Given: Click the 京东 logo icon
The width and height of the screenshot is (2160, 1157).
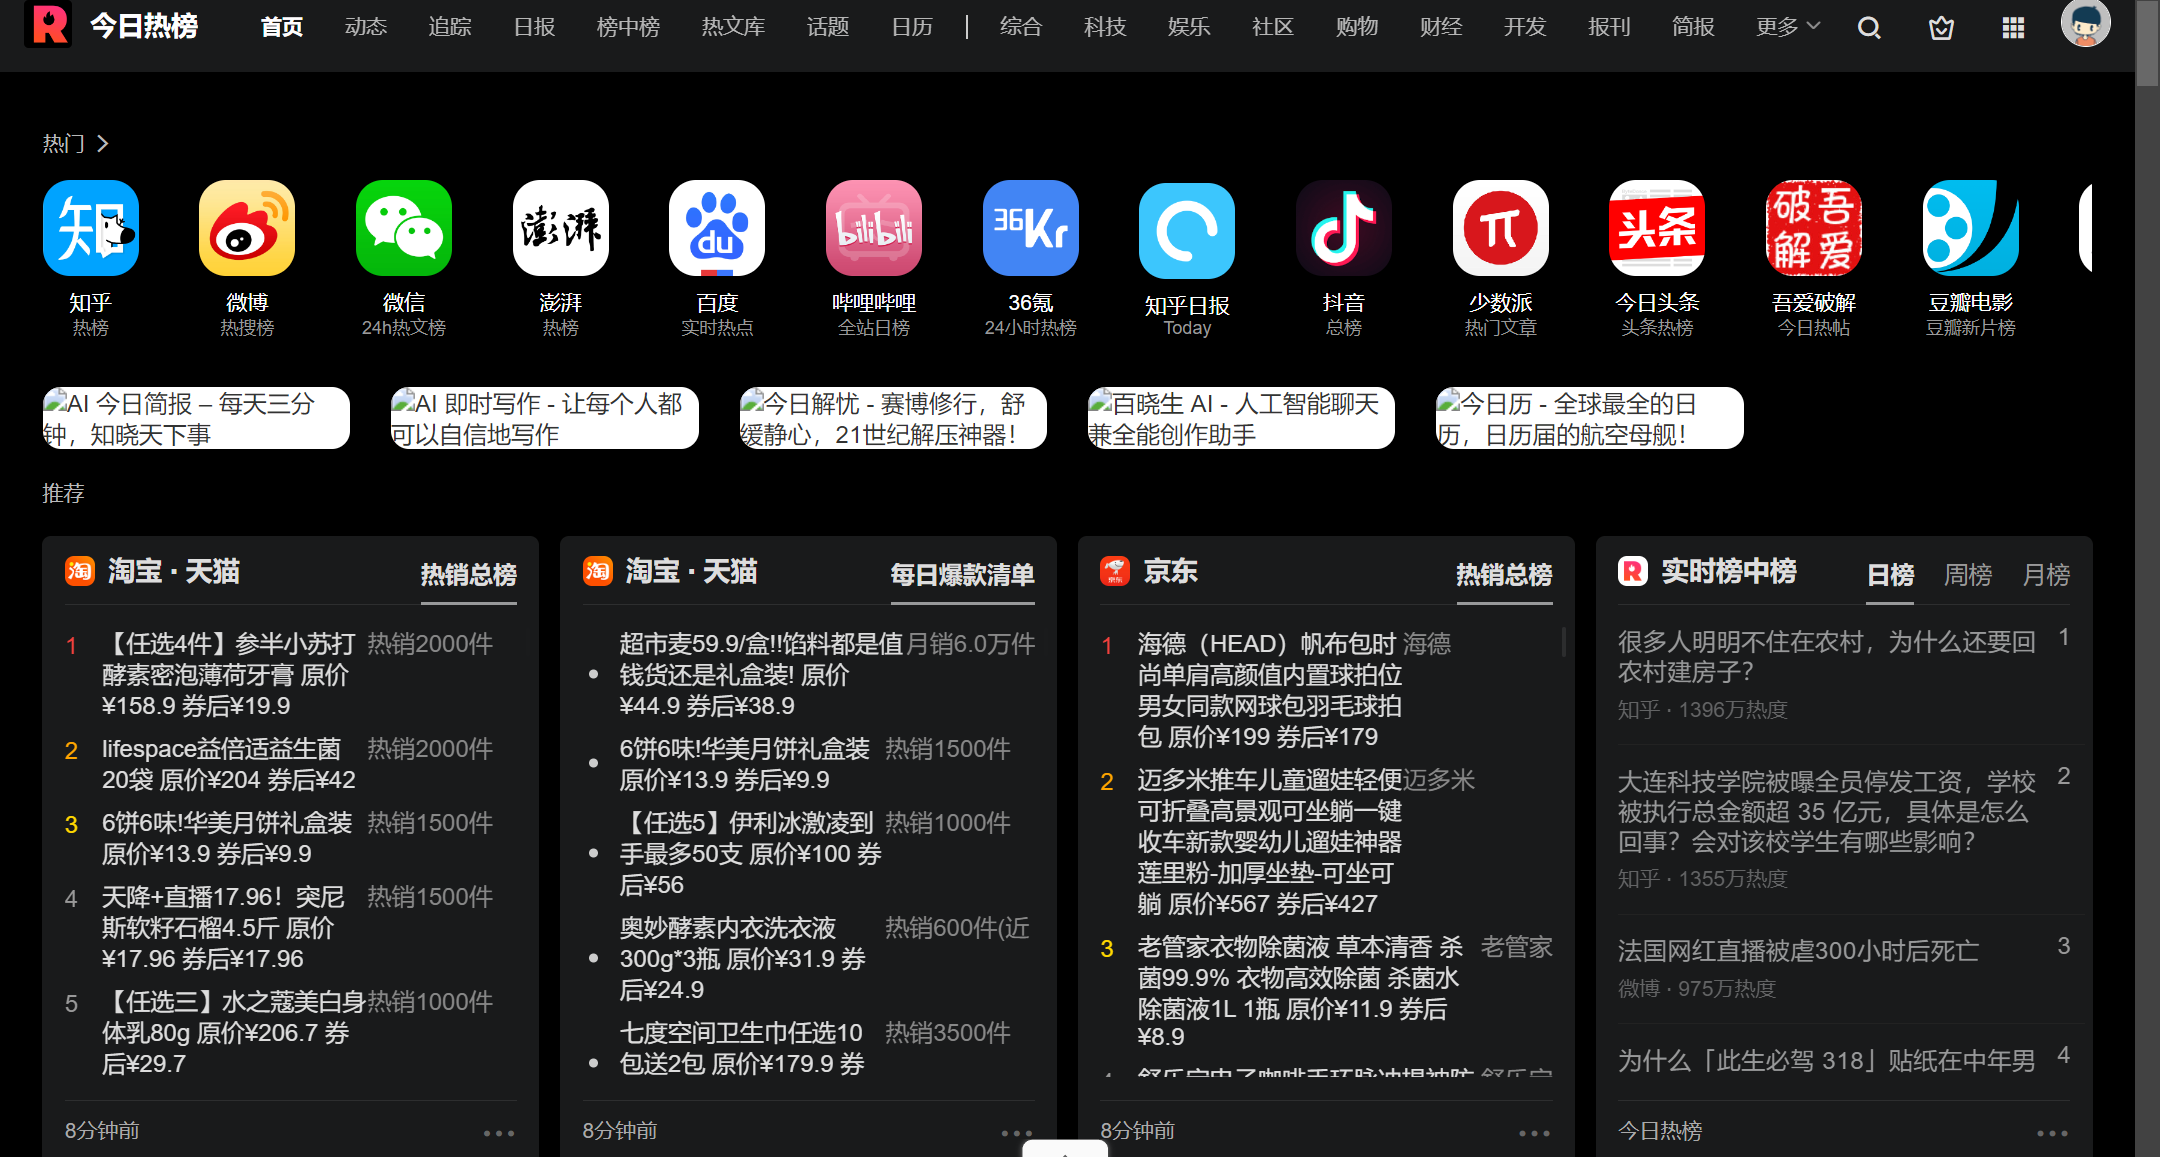Looking at the screenshot, I should pos(1115,571).
